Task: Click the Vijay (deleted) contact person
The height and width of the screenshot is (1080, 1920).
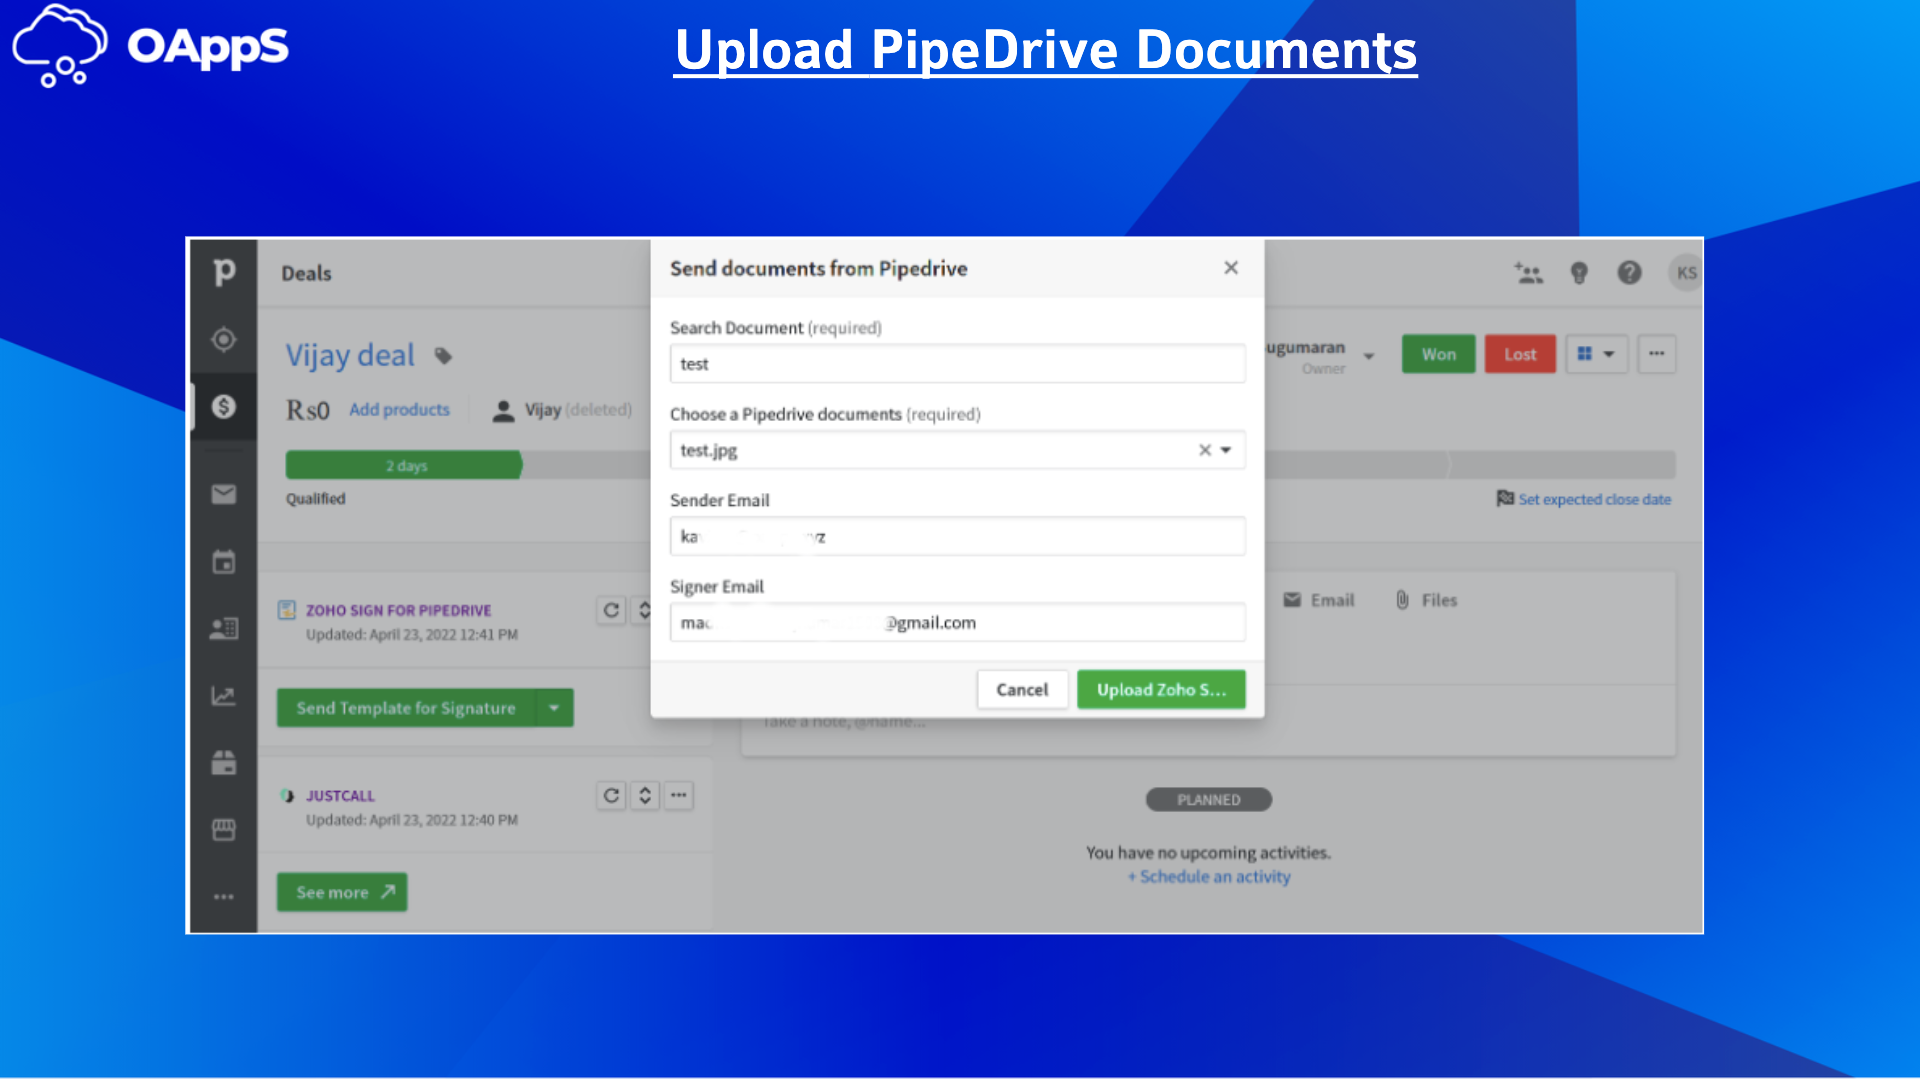Action: [563, 410]
